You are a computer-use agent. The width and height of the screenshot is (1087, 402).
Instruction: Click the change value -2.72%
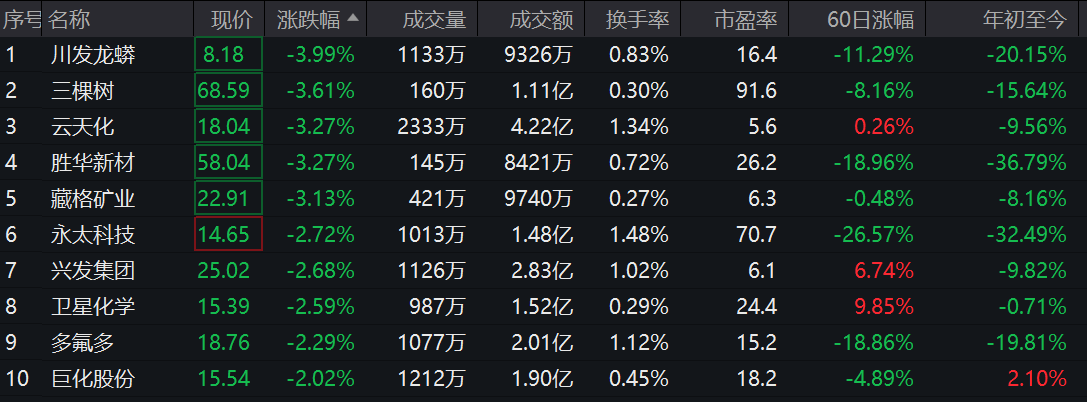tap(320, 235)
